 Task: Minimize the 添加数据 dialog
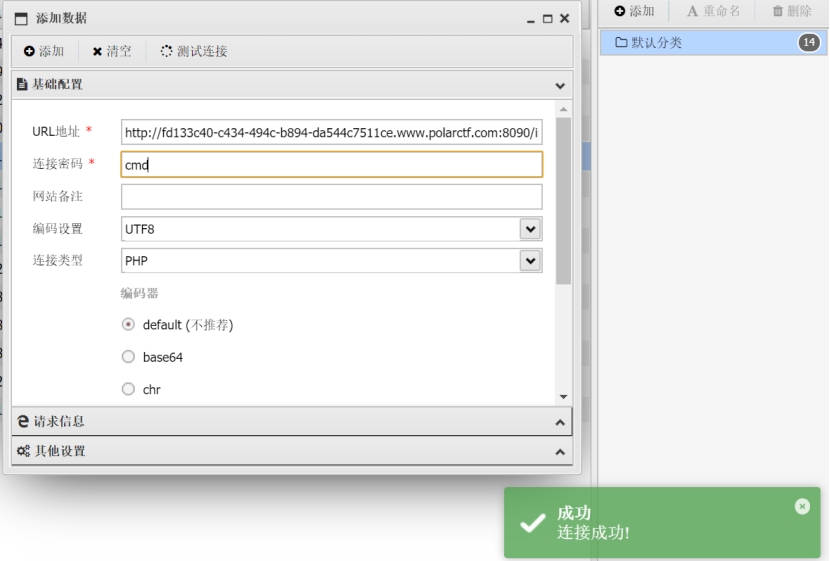click(x=530, y=20)
